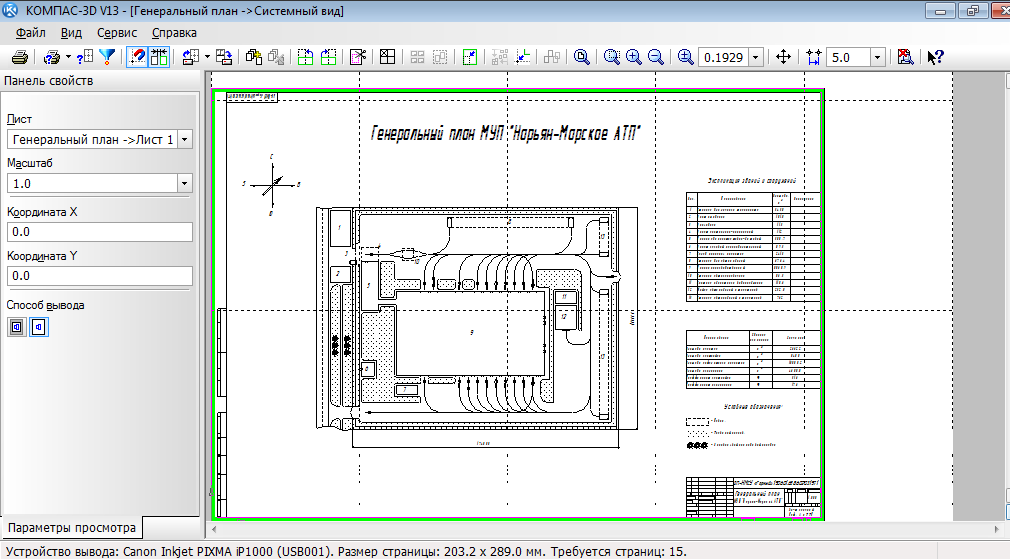Open the Сервис menu
Viewport: 1010px width, 560px height.
tap(117, 32)
